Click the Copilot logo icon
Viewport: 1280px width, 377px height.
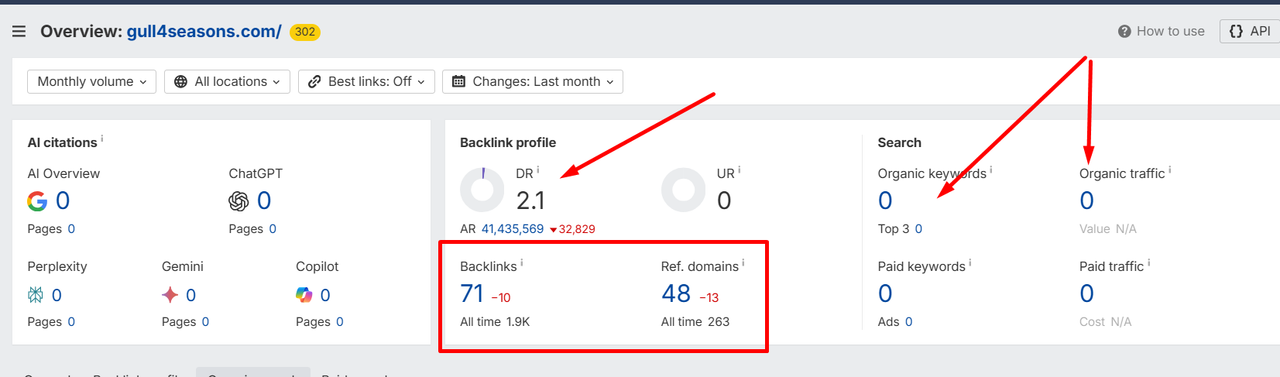point(304,295)
